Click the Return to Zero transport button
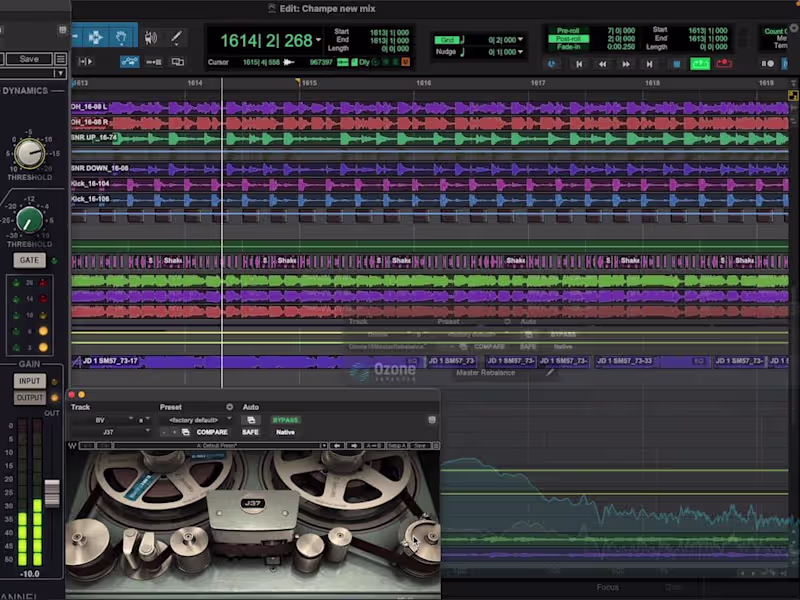Viewport: 800px width, 600px height. coord(578,64)
